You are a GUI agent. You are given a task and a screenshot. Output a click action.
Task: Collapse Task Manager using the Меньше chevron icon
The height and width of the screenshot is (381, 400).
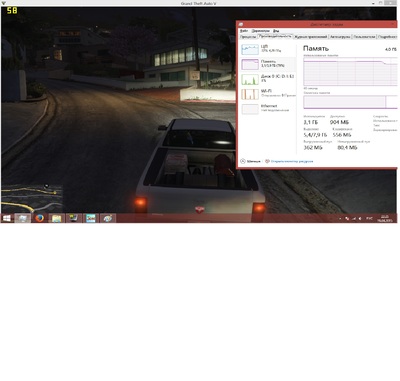point(243,161)
